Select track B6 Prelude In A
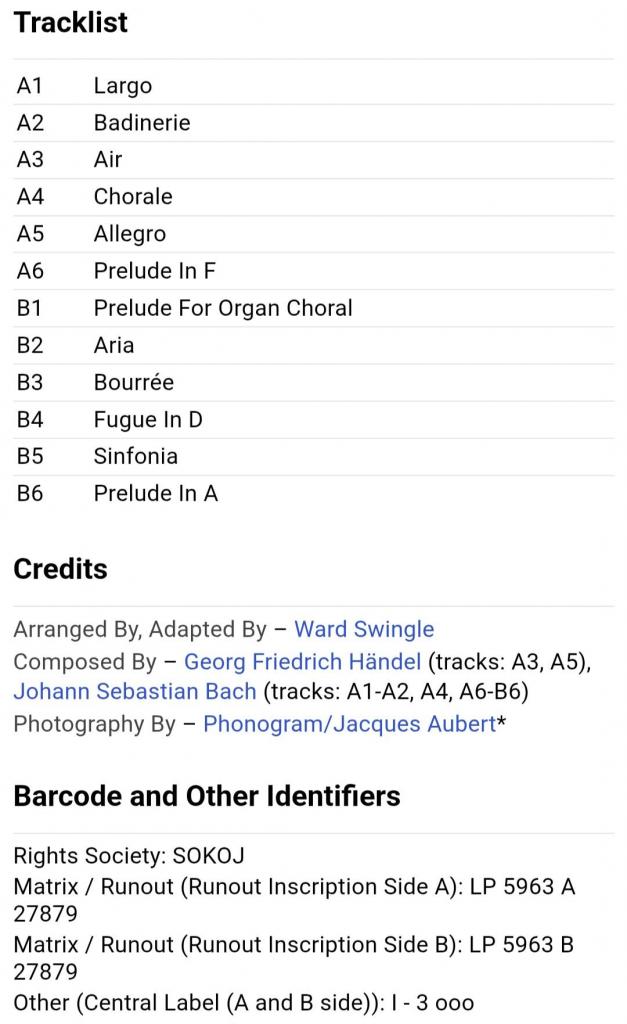The height and width of the screenshot is (1024, 627). [x=155, y=493]
